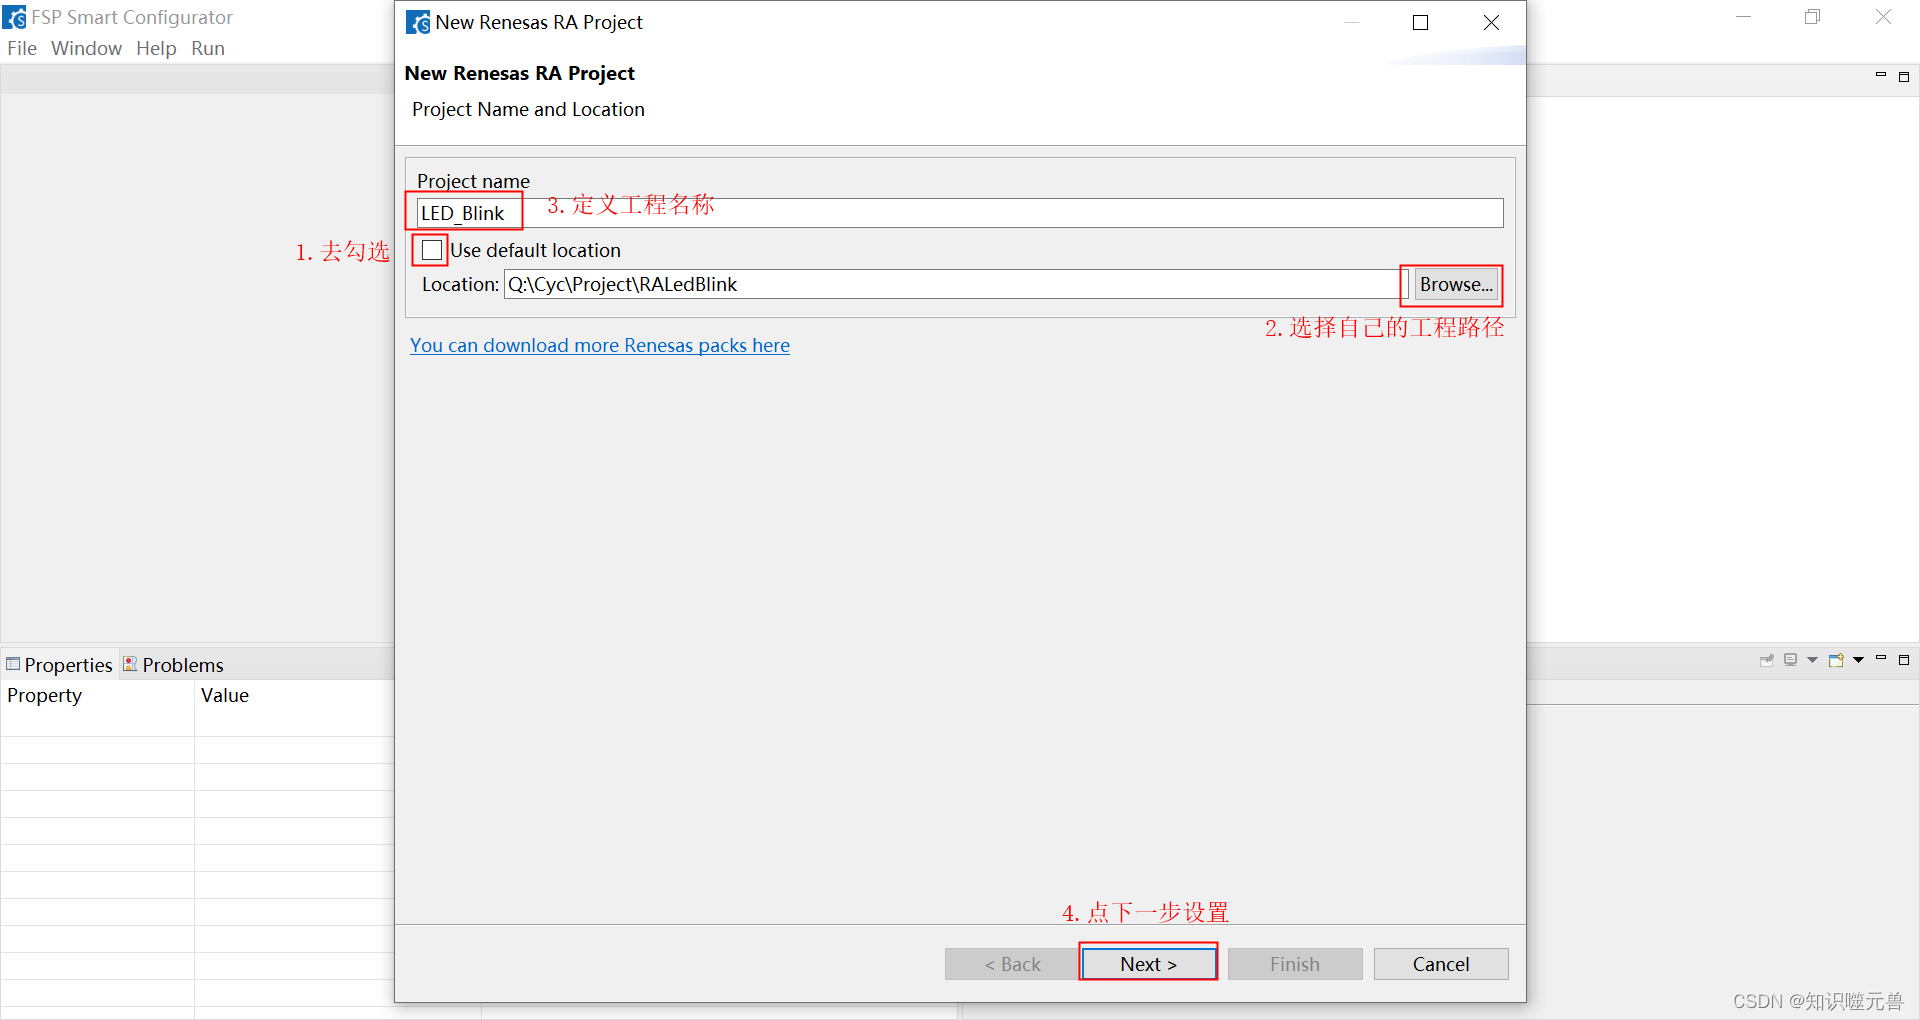Screen dimensions: 1920x1020
Task: Click the Project name input field
Action: (x=960, y=213)
